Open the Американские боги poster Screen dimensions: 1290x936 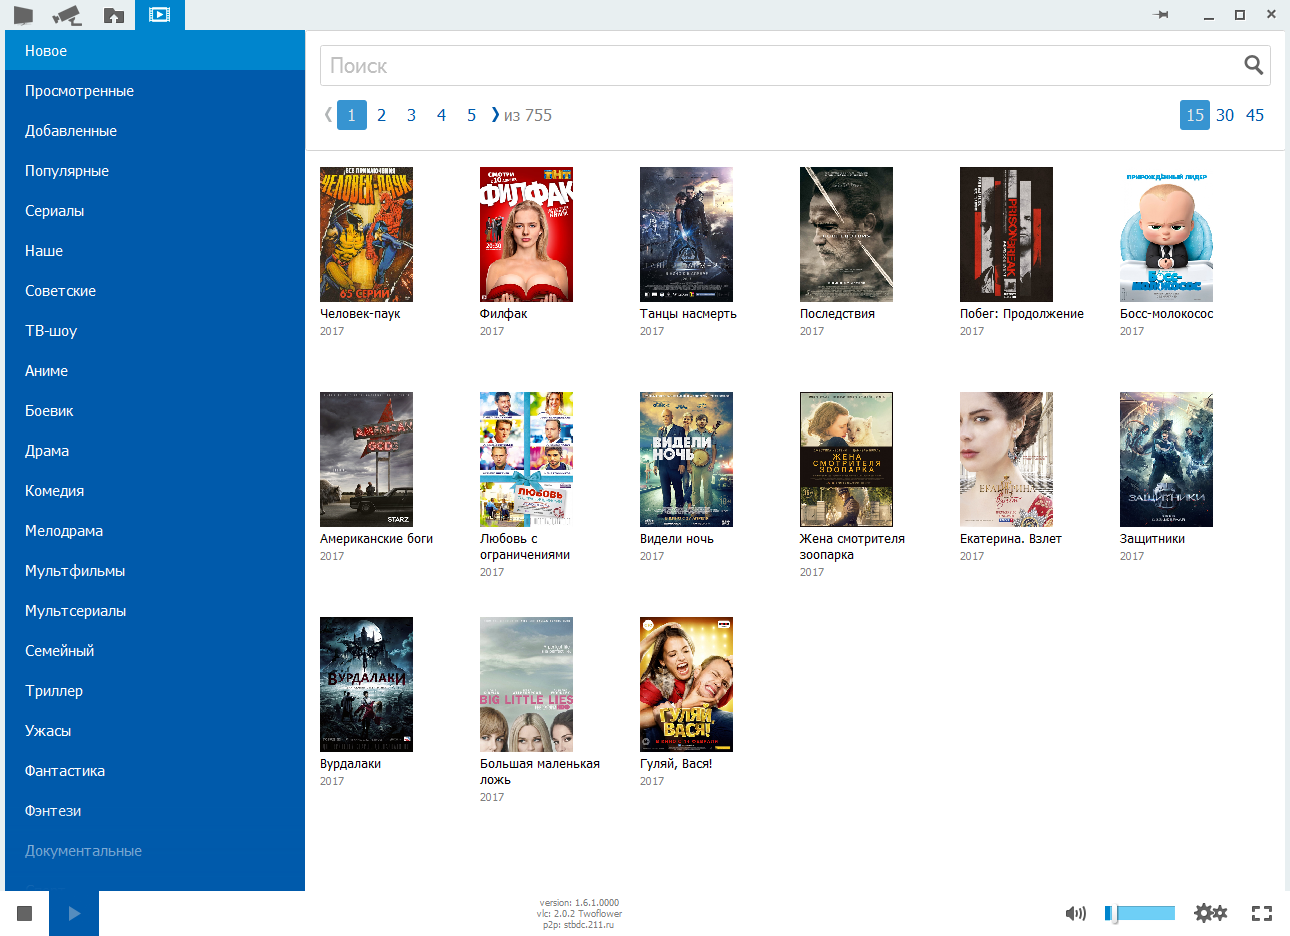point(366,459)
